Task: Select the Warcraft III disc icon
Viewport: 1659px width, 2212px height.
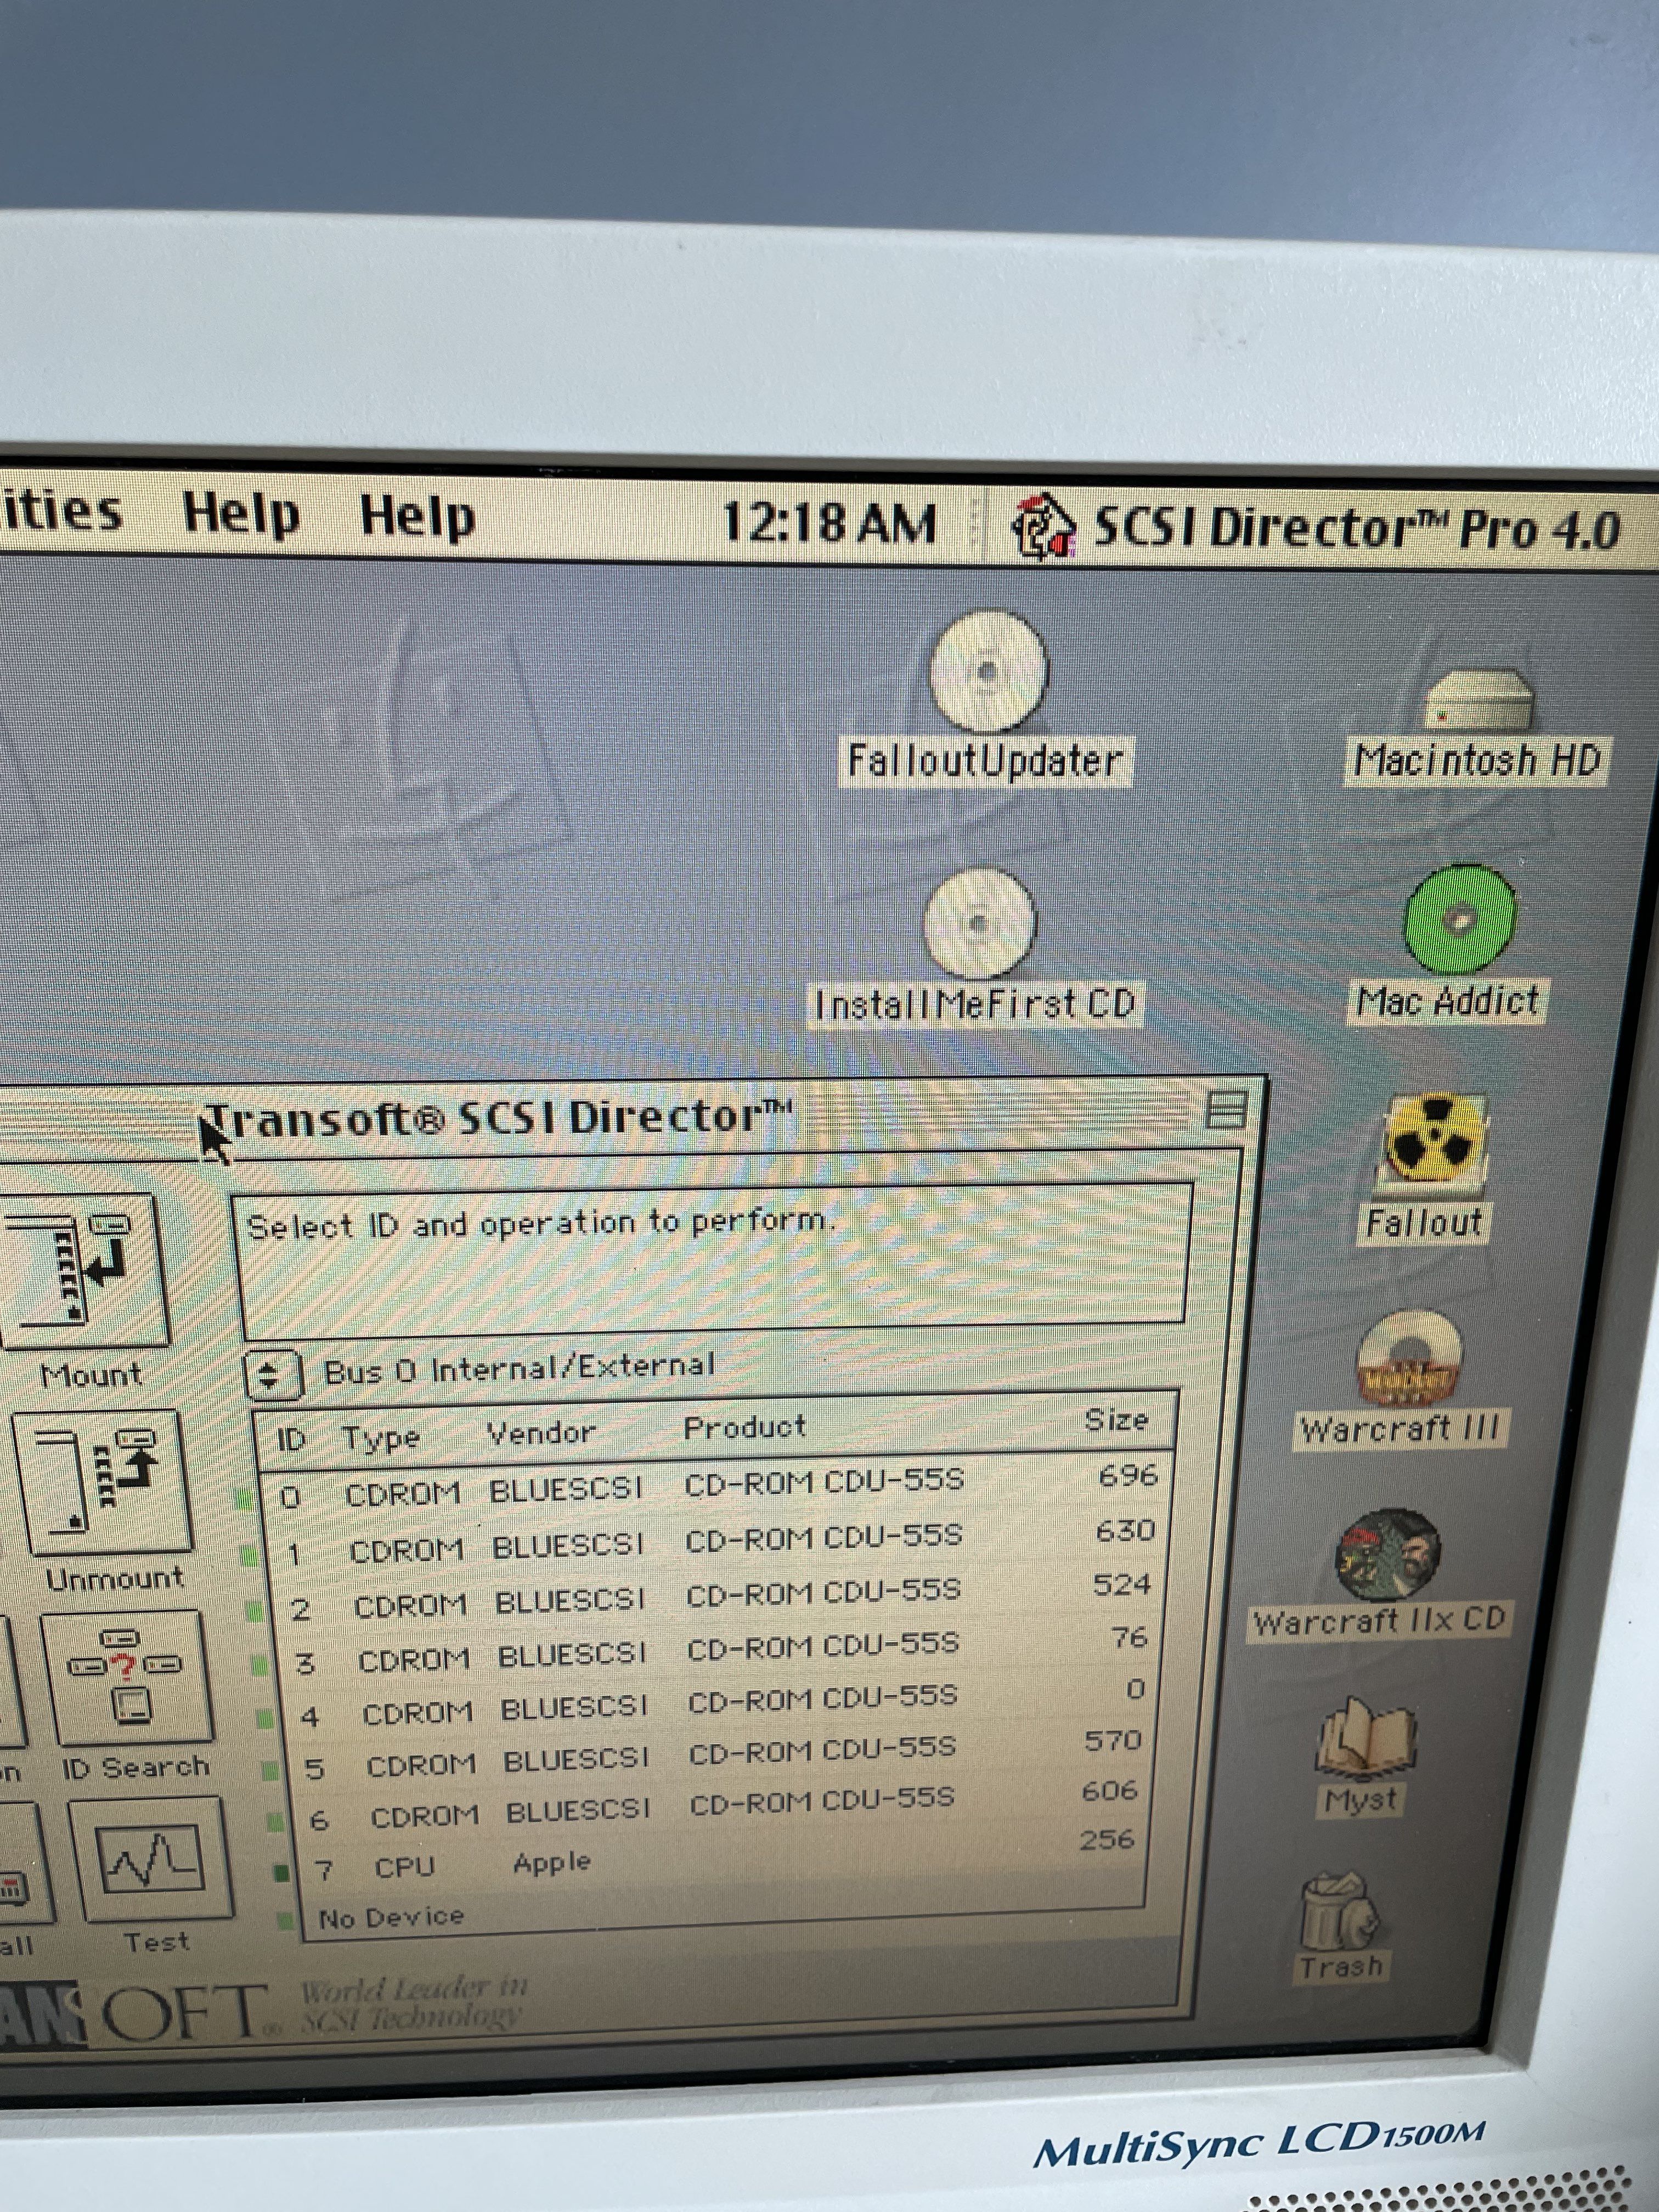Action: point(1409,1358)
